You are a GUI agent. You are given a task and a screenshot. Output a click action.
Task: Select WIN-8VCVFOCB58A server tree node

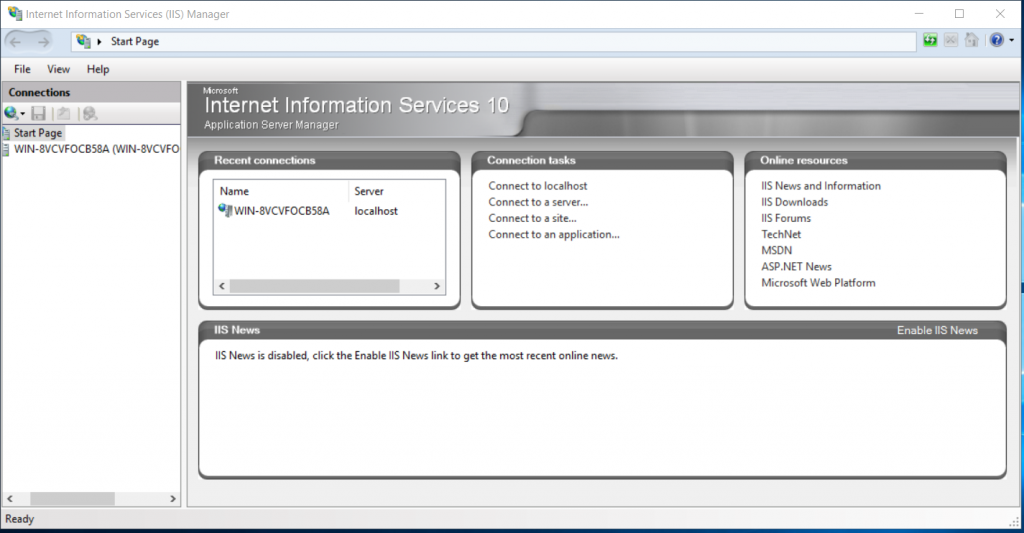(97, 149)
